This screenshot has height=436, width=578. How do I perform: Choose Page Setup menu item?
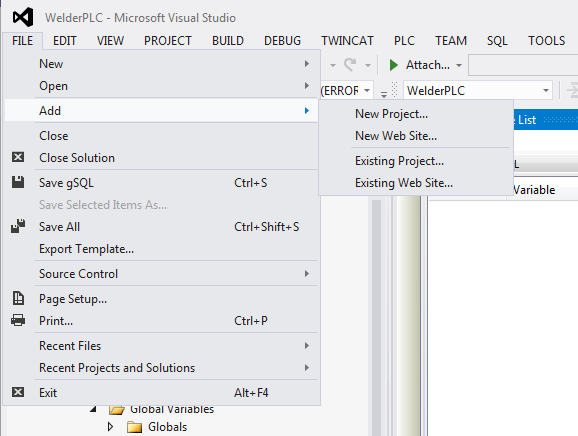coord(161,299)
